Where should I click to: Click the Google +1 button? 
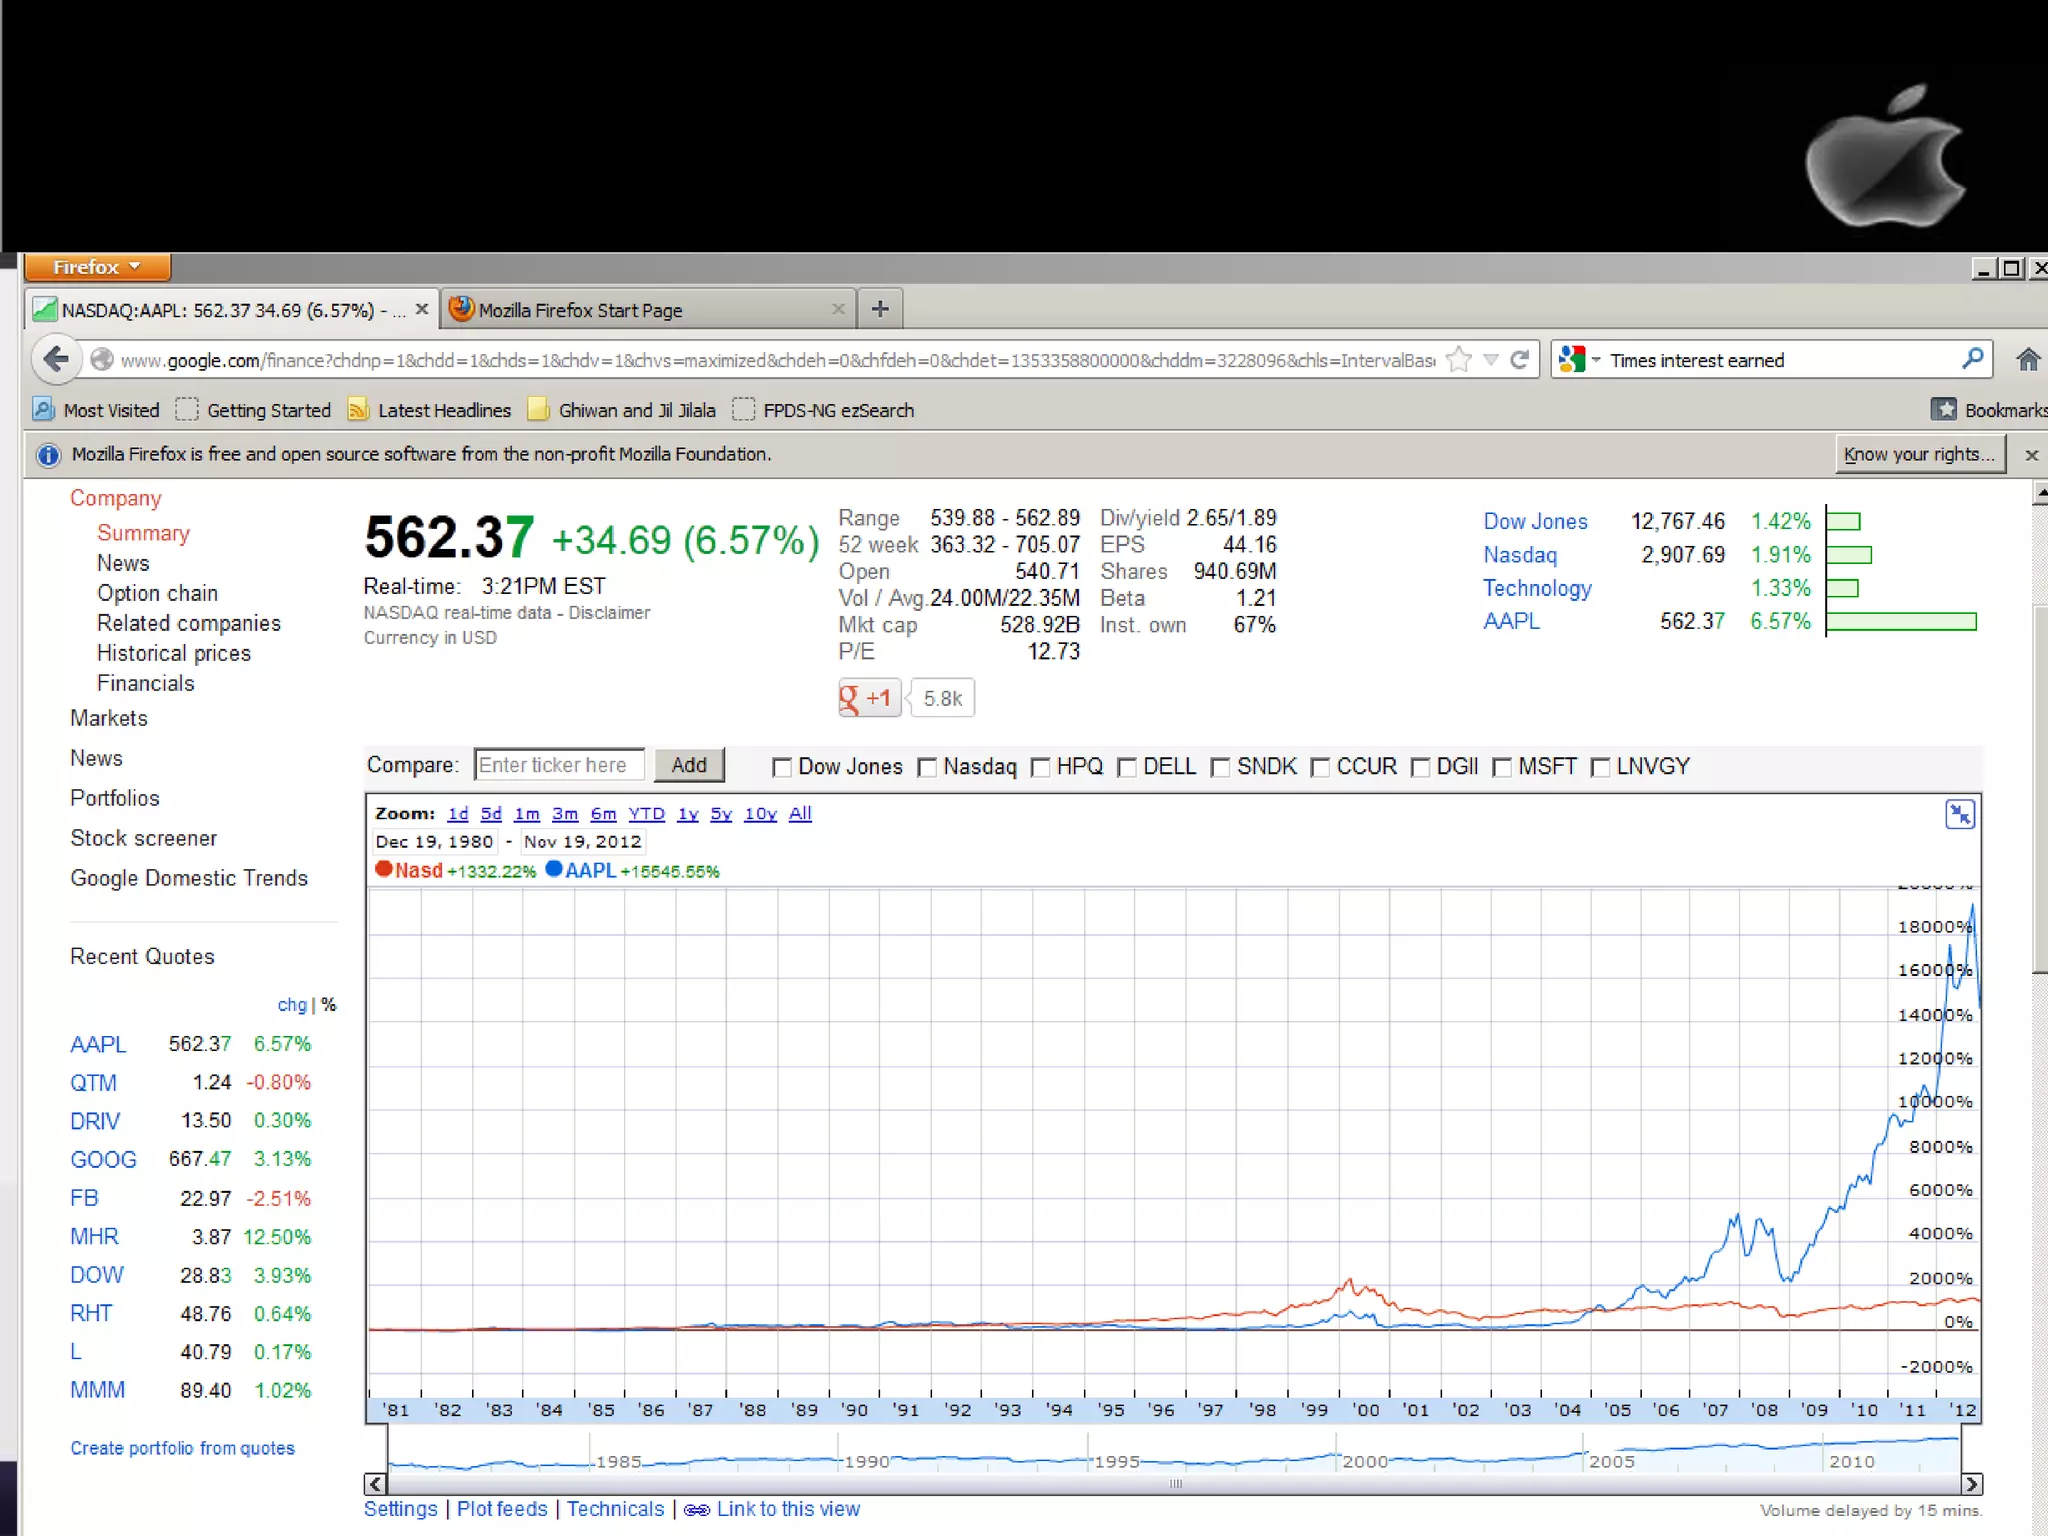coord(868,698)
